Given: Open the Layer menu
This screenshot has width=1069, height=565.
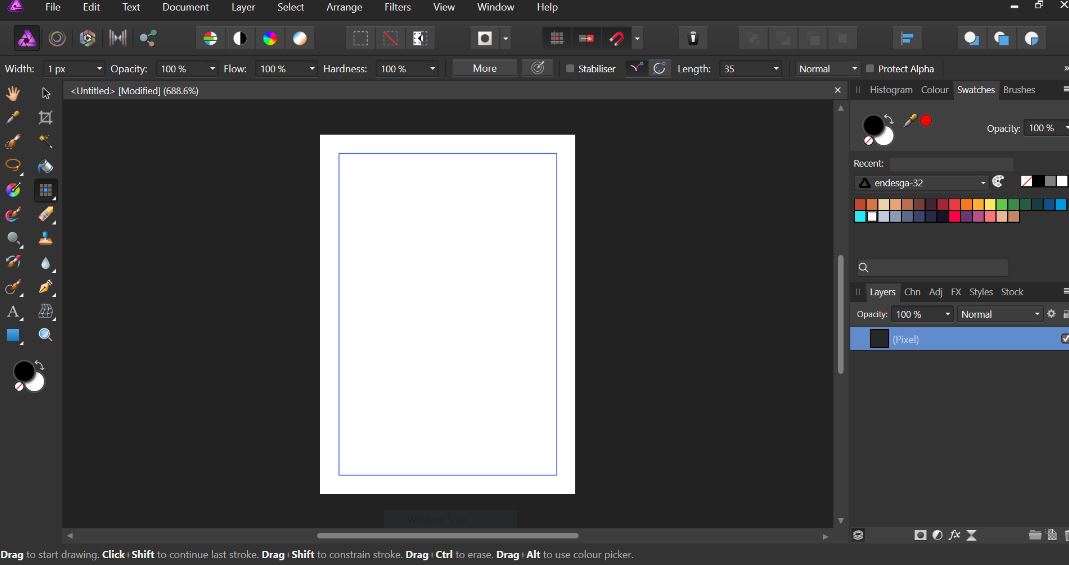Looking at the screenshot, I should click(243, 7).
